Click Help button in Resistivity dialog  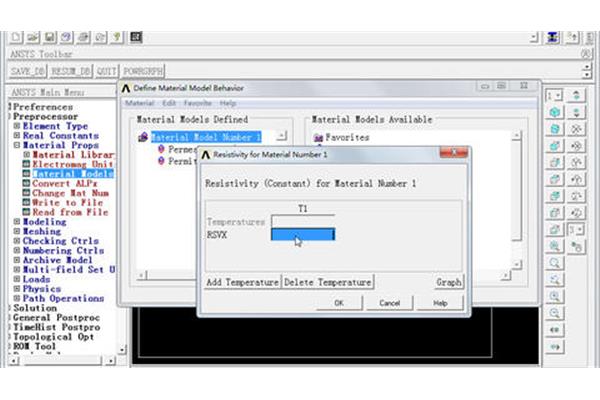pos(440,303)
